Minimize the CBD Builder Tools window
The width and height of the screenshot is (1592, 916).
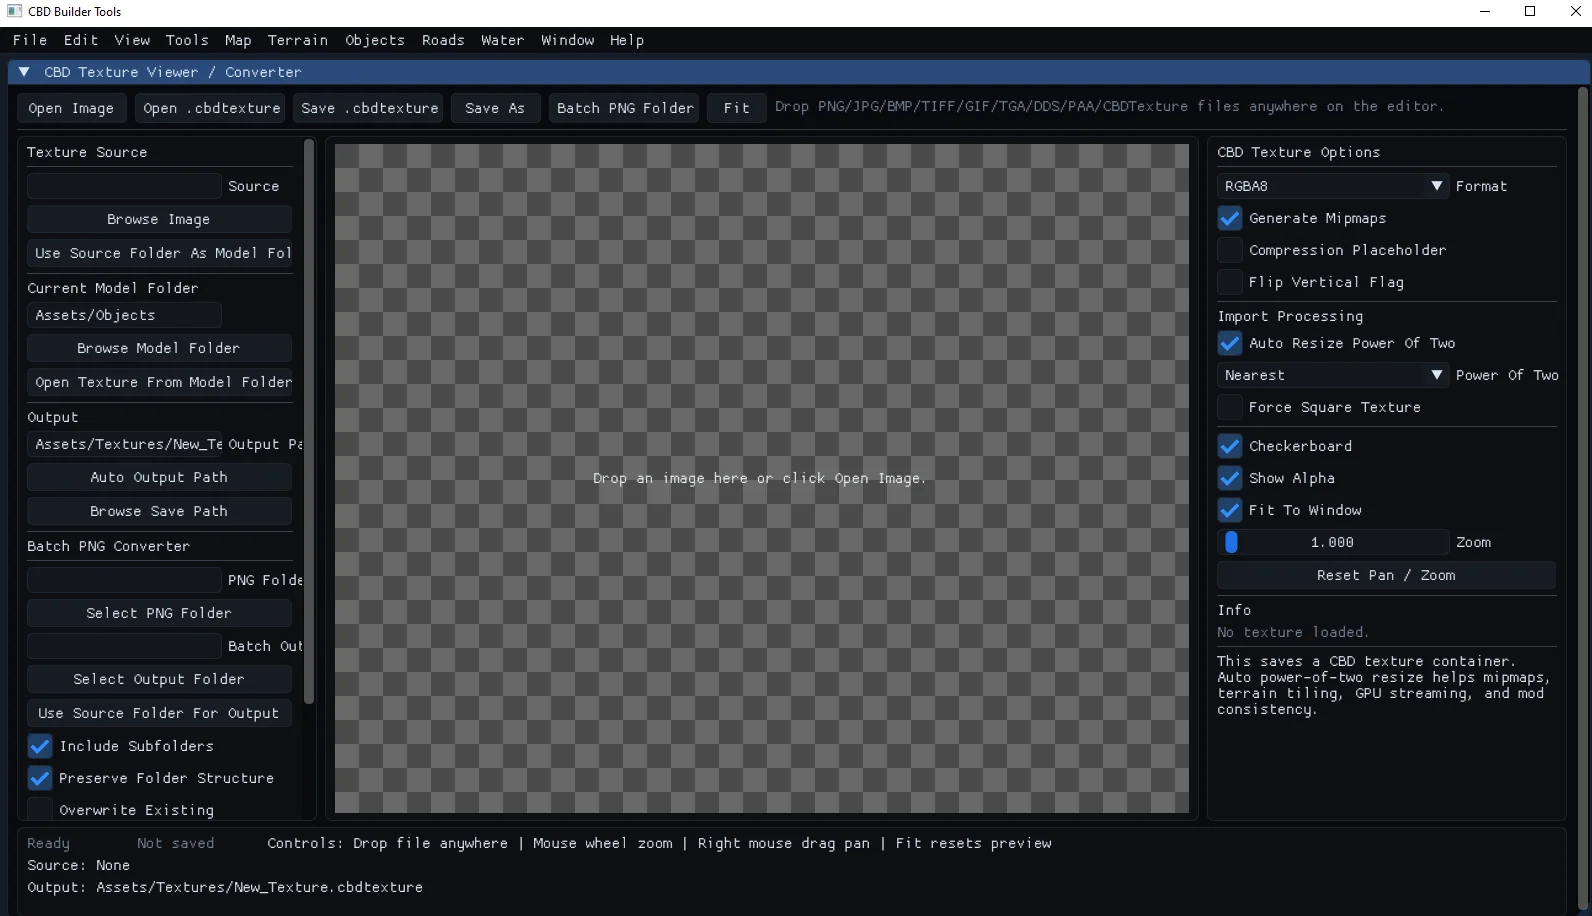pos(1485,12)
